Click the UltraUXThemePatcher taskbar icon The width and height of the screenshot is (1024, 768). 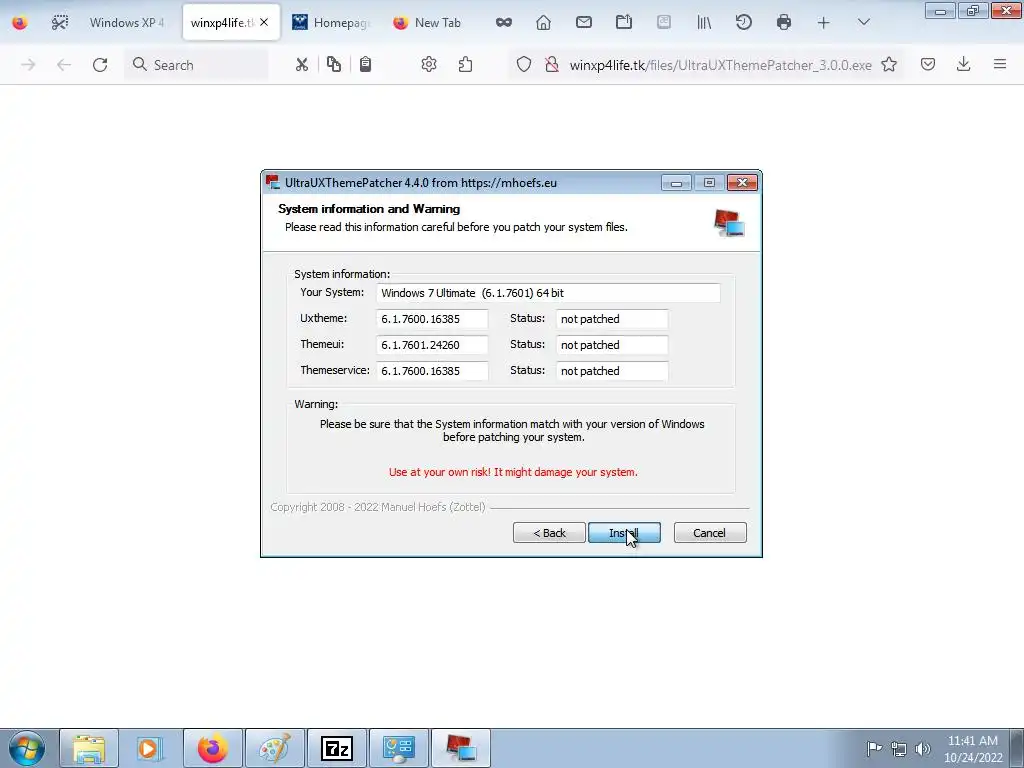click(x=461, y=748)
